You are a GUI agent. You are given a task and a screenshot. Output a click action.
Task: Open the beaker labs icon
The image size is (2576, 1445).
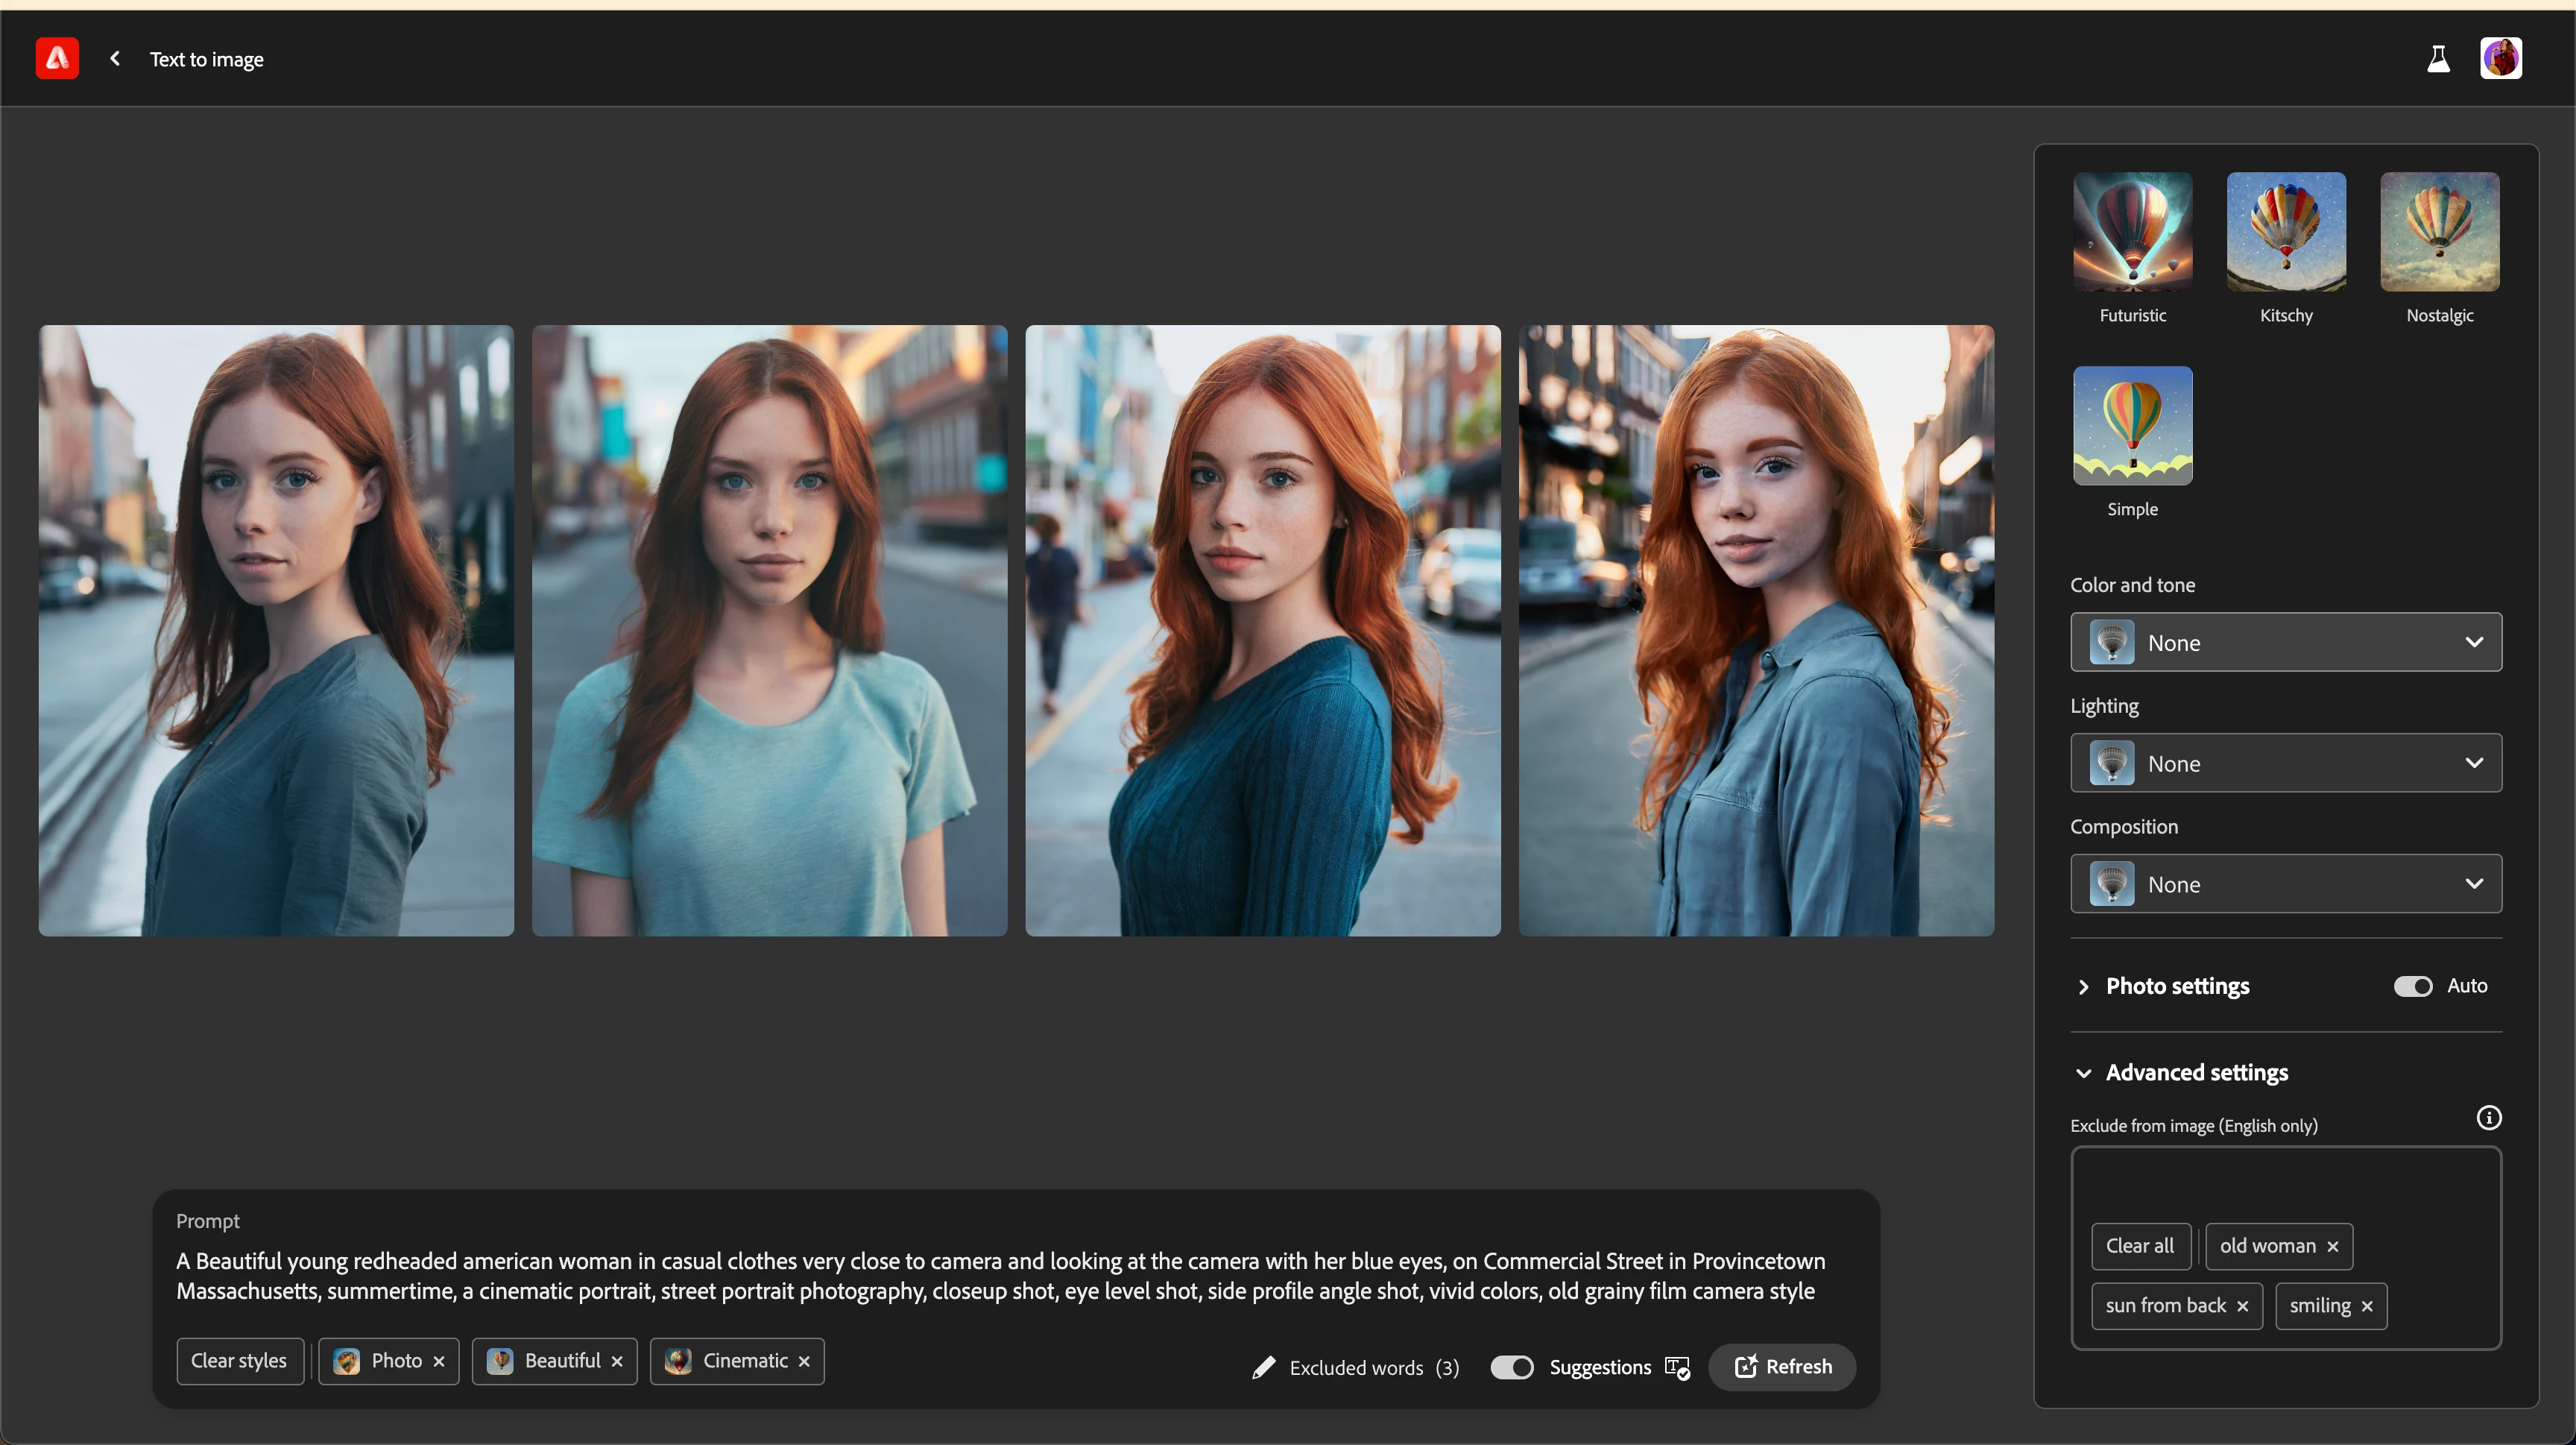(2438, 59)
